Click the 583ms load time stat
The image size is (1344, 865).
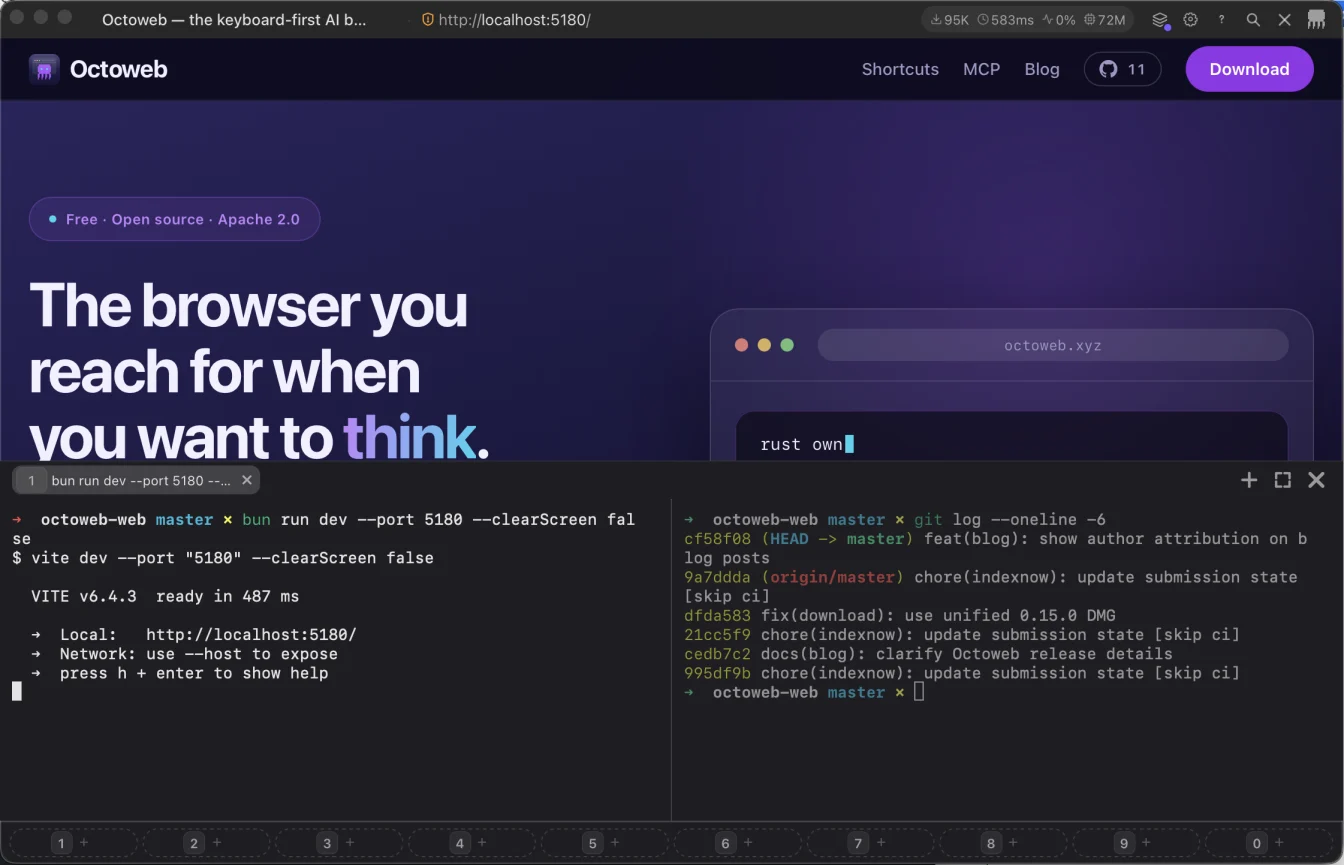[1005, 19]
